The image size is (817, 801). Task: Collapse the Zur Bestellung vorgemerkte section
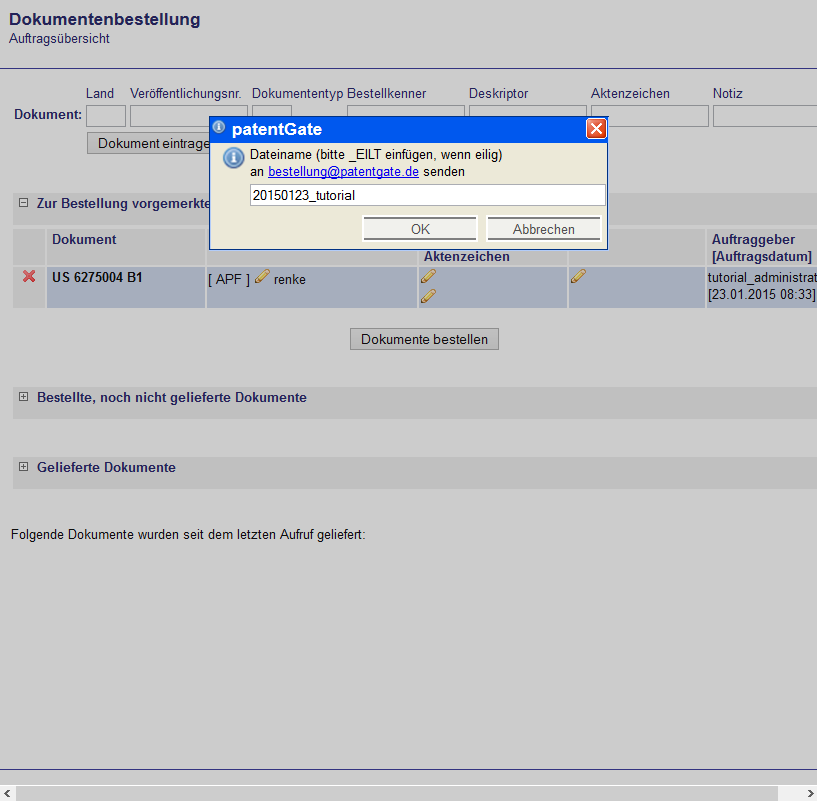tap(23, 203)
